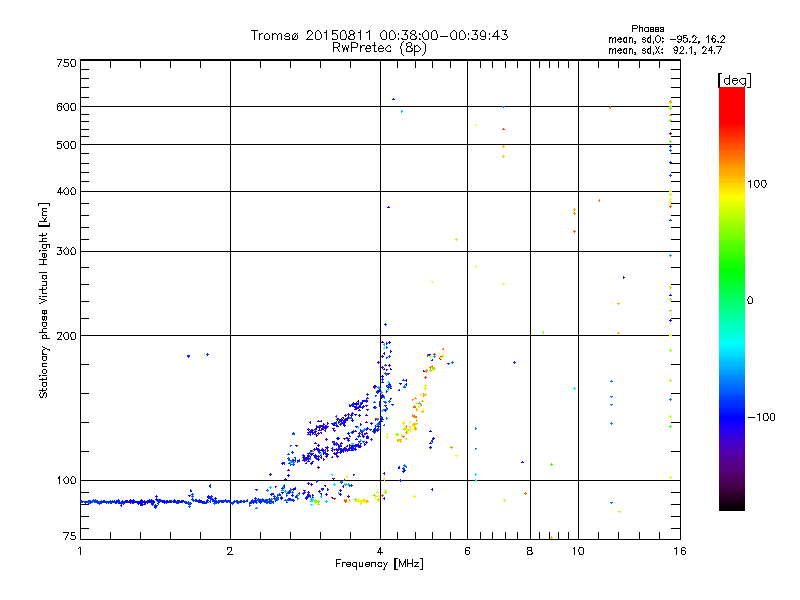Click the y-axis tick label '750'
The image size is (800, 600).
point(67,63)
